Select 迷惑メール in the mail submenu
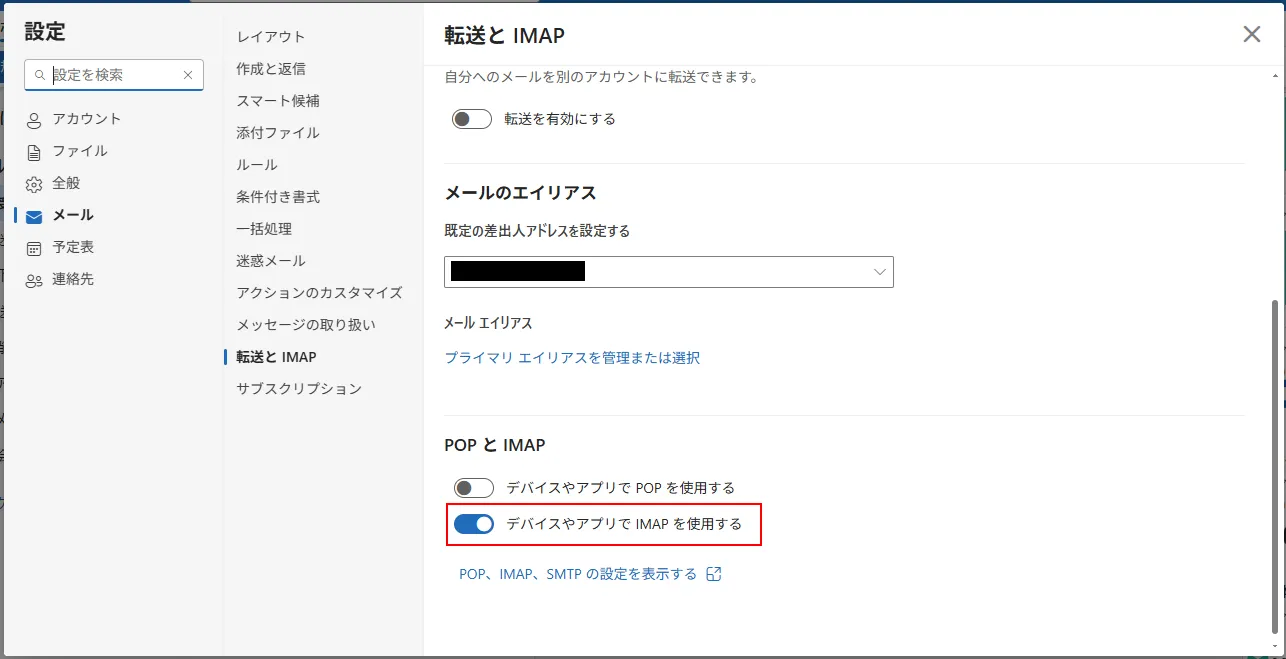Screen dimensions: 1286x659 tap(271, 261)
